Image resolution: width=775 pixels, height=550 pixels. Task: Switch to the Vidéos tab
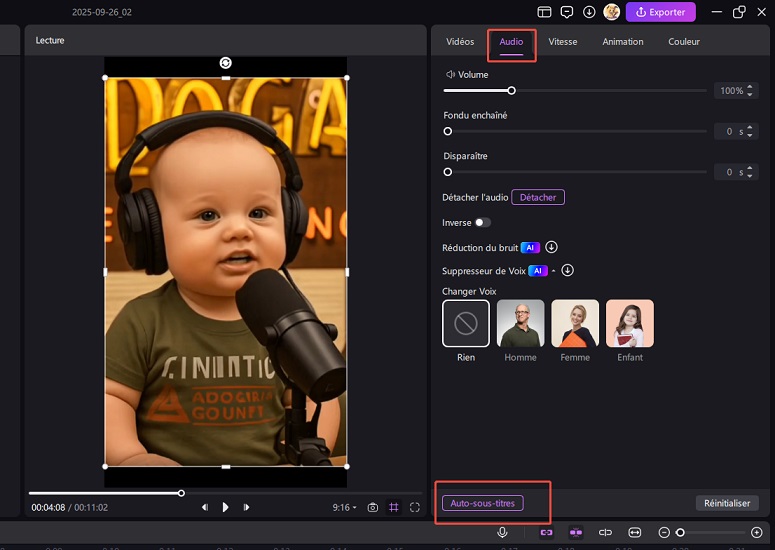(x=460, y=42)
